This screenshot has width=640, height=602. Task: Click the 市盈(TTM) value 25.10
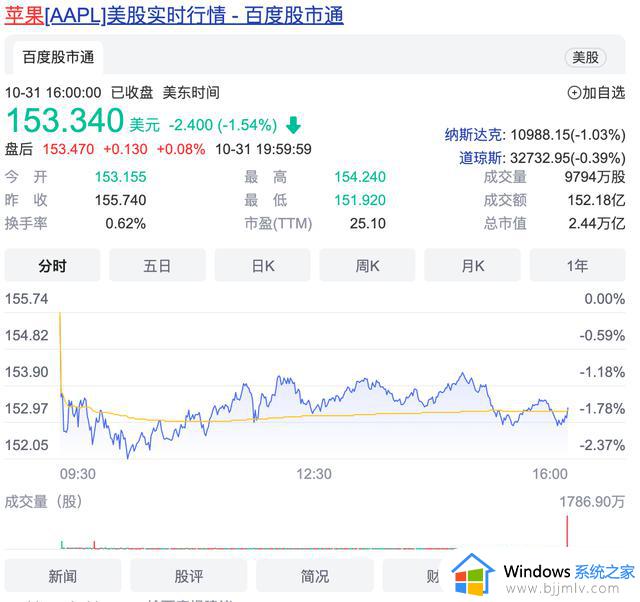tap(367, 223)
